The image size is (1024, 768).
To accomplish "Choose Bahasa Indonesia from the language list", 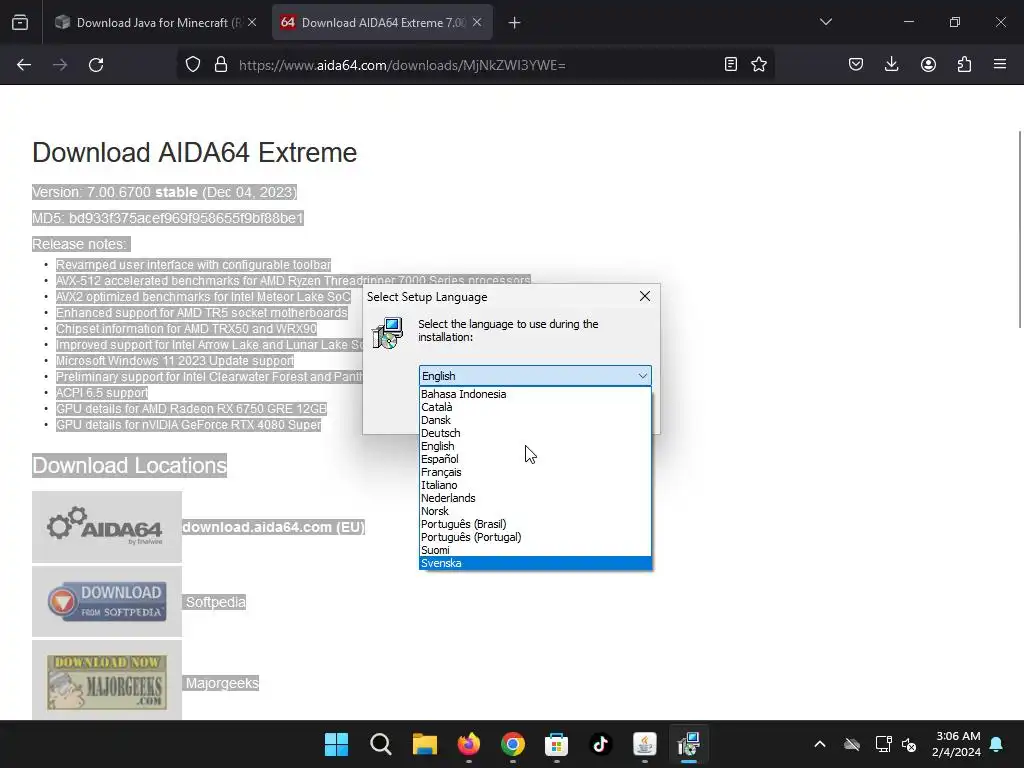I will (x=536, y=394).
